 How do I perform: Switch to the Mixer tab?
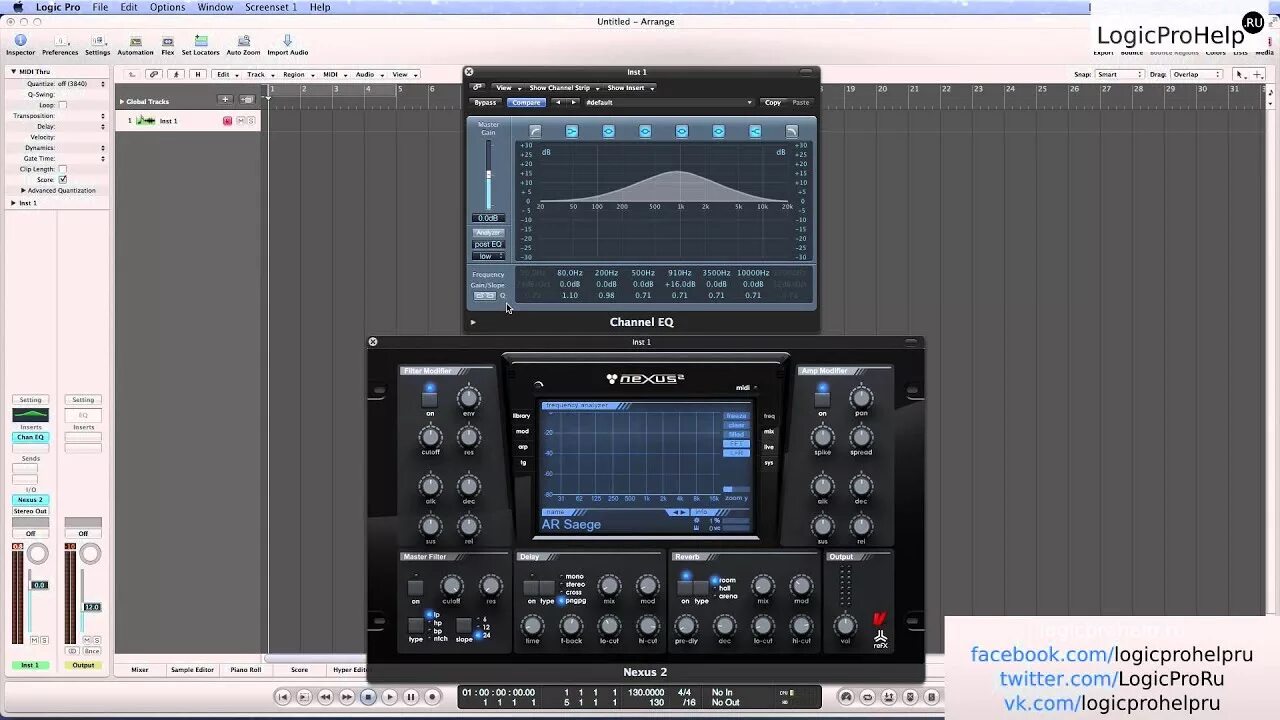point(140,670)
